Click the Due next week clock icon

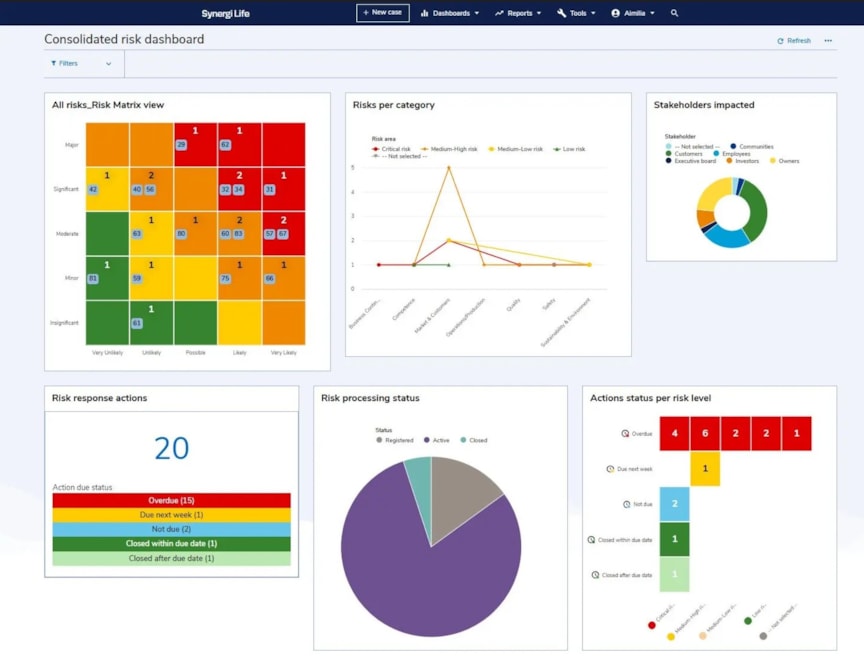(x=610, y=468)
